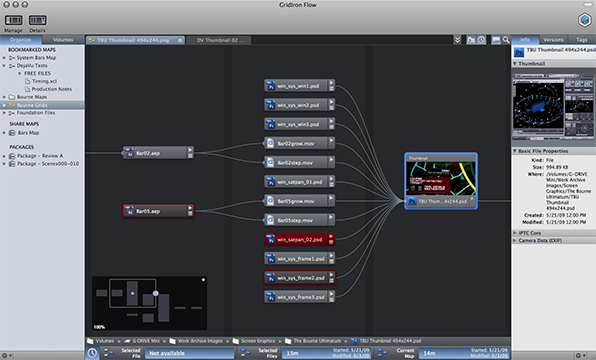Expand the Foundation Files item

(4, 113)
